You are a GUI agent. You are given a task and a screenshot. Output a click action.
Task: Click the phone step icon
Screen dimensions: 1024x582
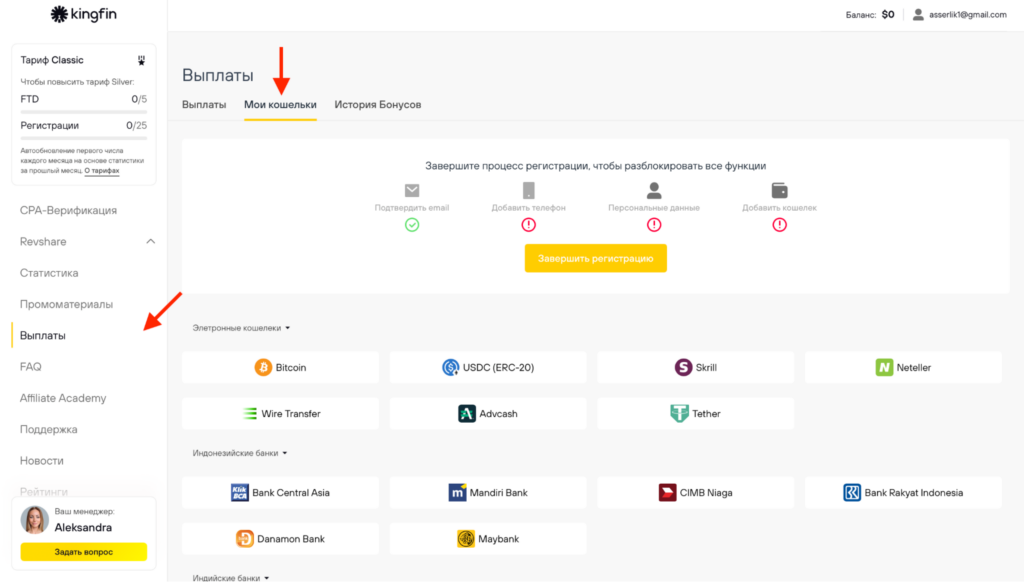528,190
